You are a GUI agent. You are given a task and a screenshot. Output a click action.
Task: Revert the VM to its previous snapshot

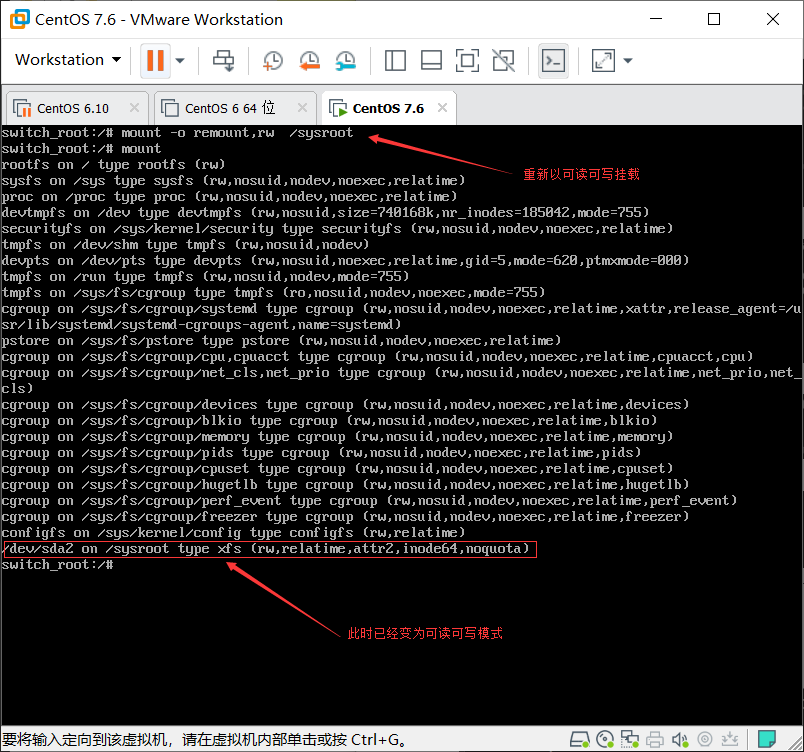click(309, 60)
